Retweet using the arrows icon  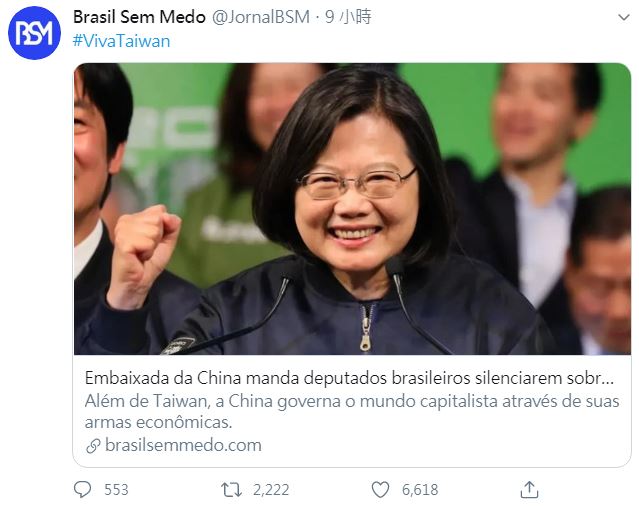pos(231,489)
